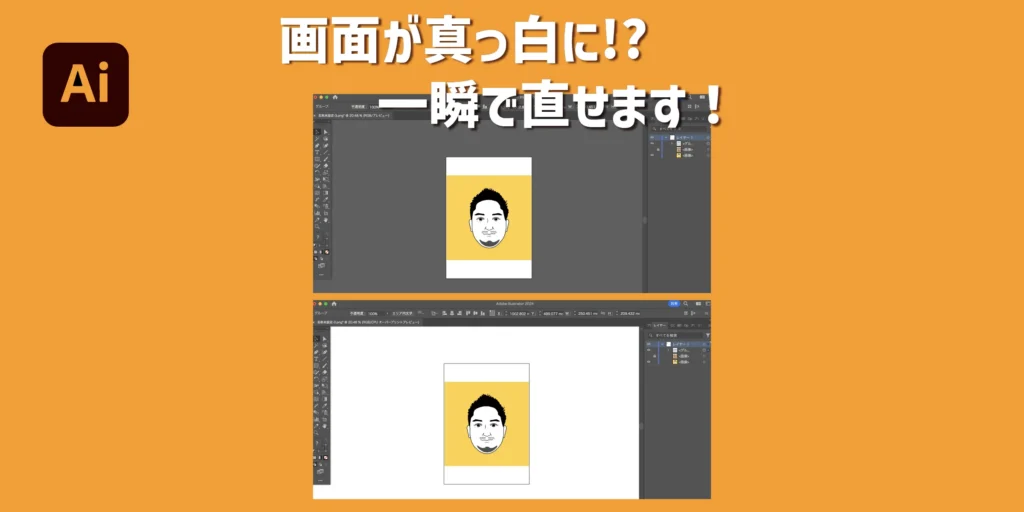Image resolution: width=1024 pixels, height=512 pixels.
Task: Click blue share button in lower window
Action: pyautogui.click(x=674, y=304)
